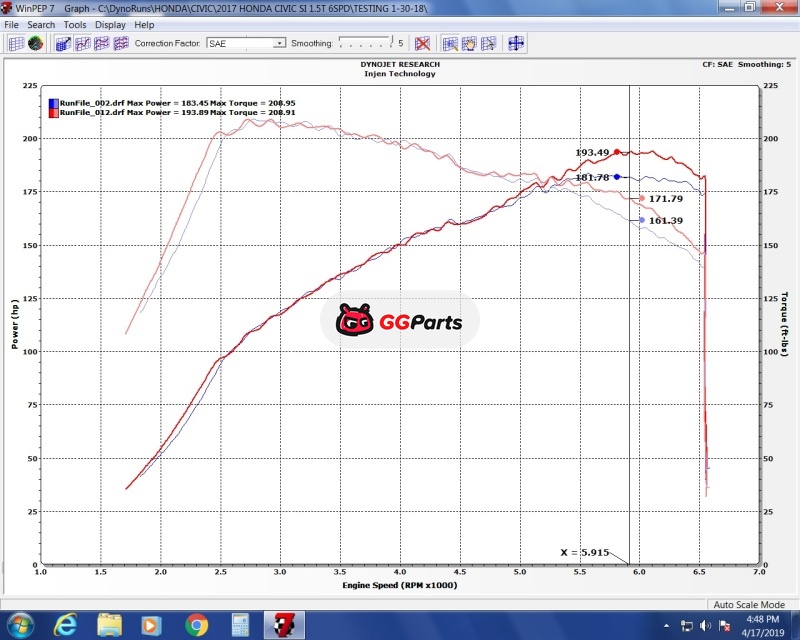The width and height of the screenshot is (800, 640).
Task: Open the Display menu
Action: click(x=111, y=24)
